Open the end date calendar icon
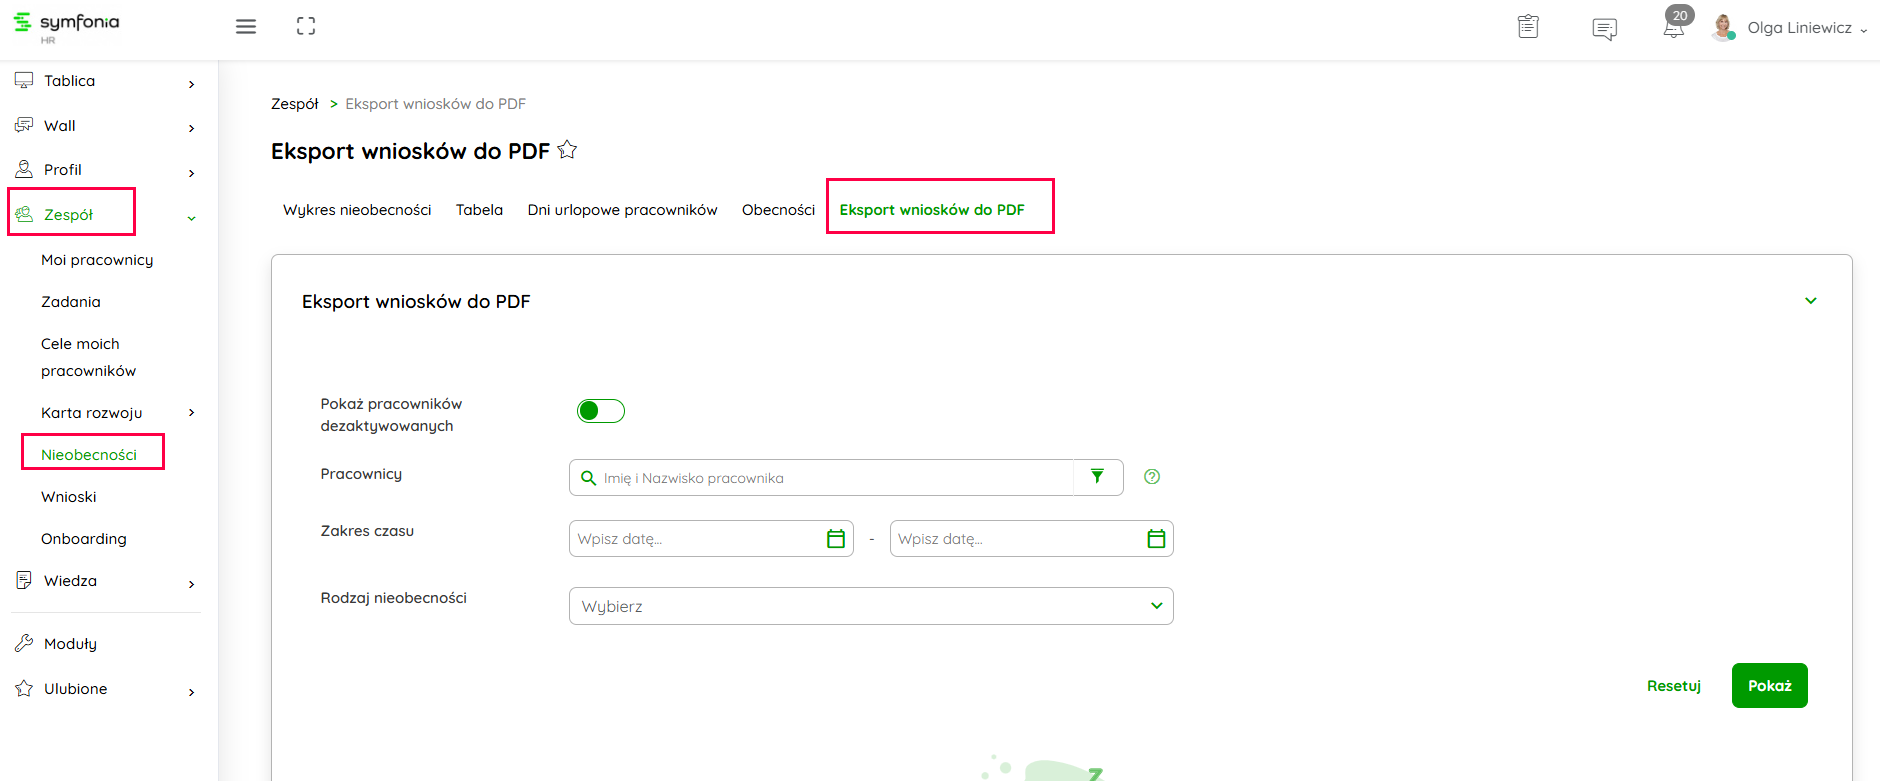Screen dimensions: 1880x781 (x=1156, y=539)
